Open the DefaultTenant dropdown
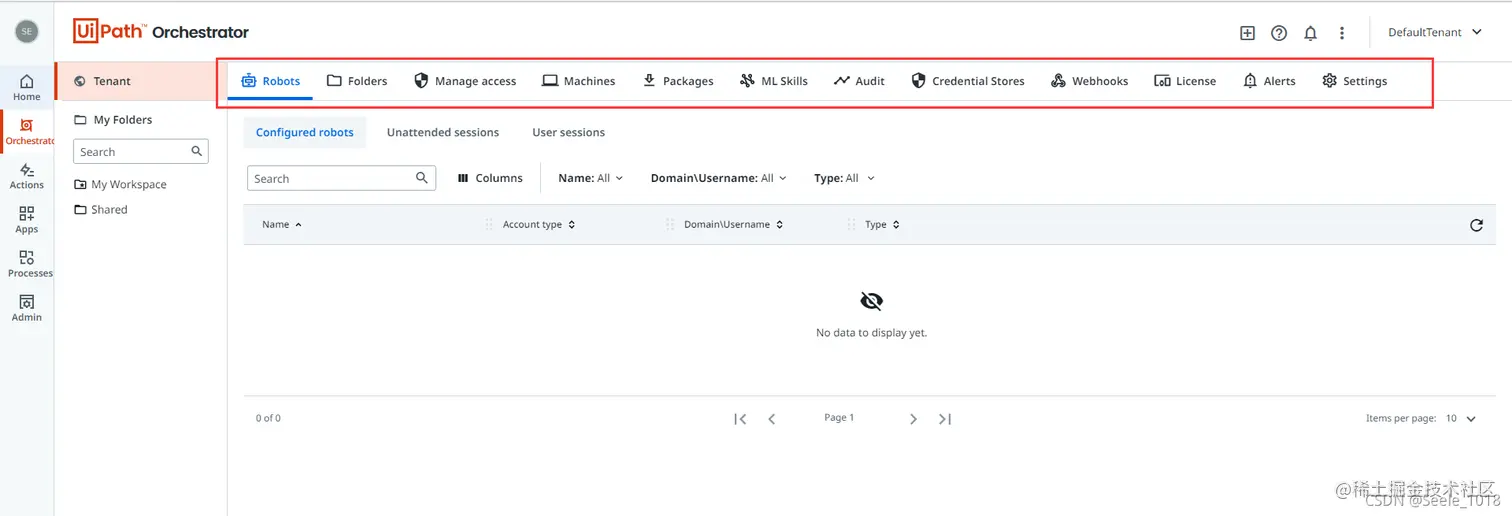 pos(1435,32)
